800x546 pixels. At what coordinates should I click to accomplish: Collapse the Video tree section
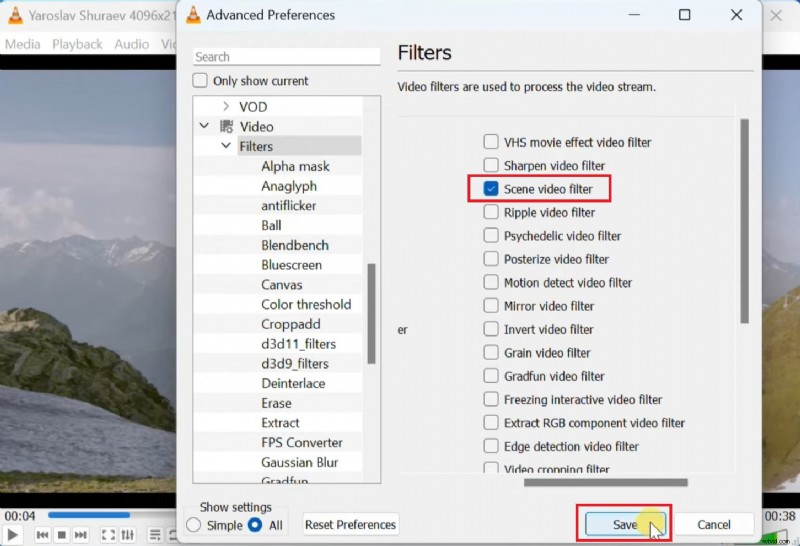[x=205, y=127]
